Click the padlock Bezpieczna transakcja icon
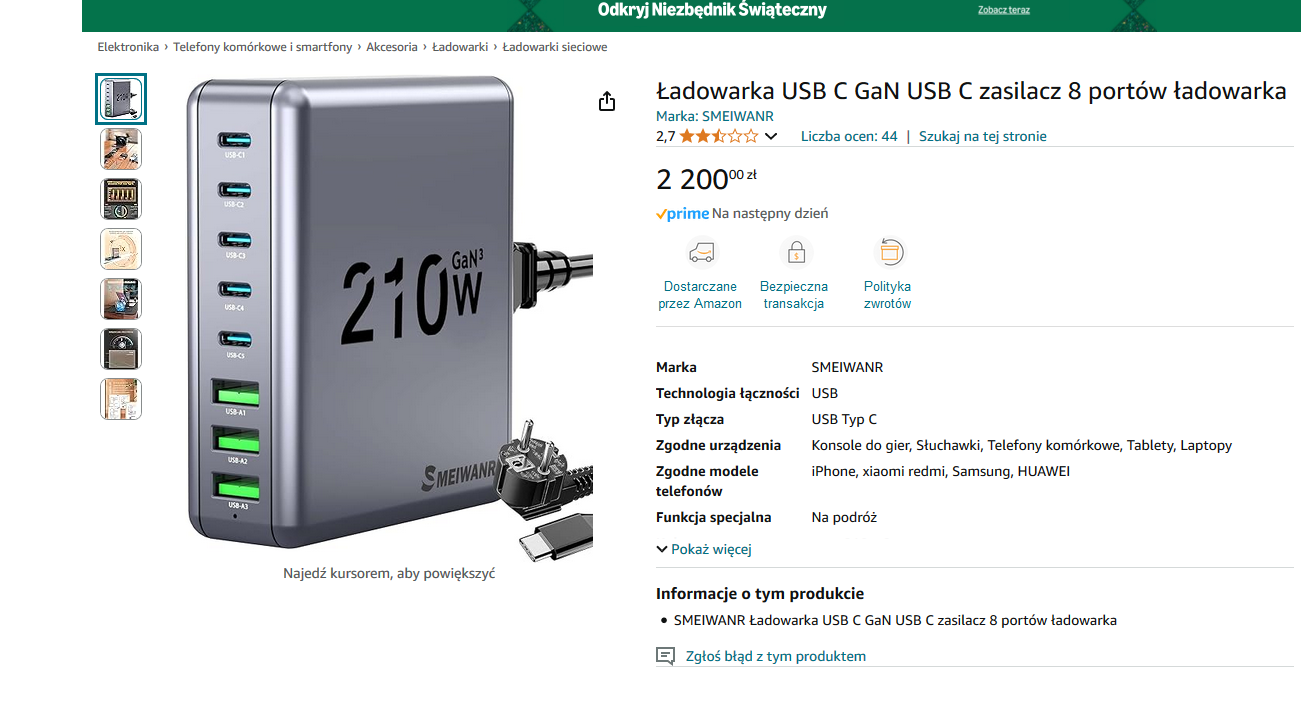Screen dimensions: 1301x702 click(x=796, y=251)
